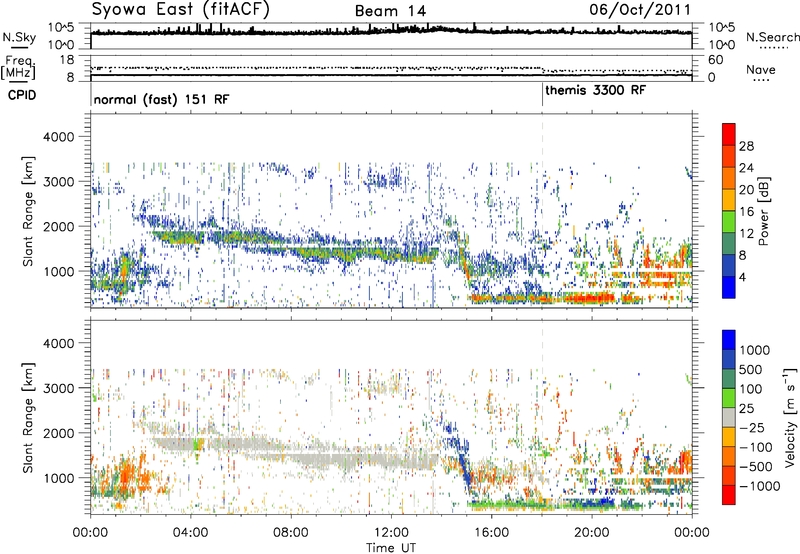This screenshot has width=800, height=554.
Task: Click the 'Power [dB]' colorbar title
Action: [763, 211]
